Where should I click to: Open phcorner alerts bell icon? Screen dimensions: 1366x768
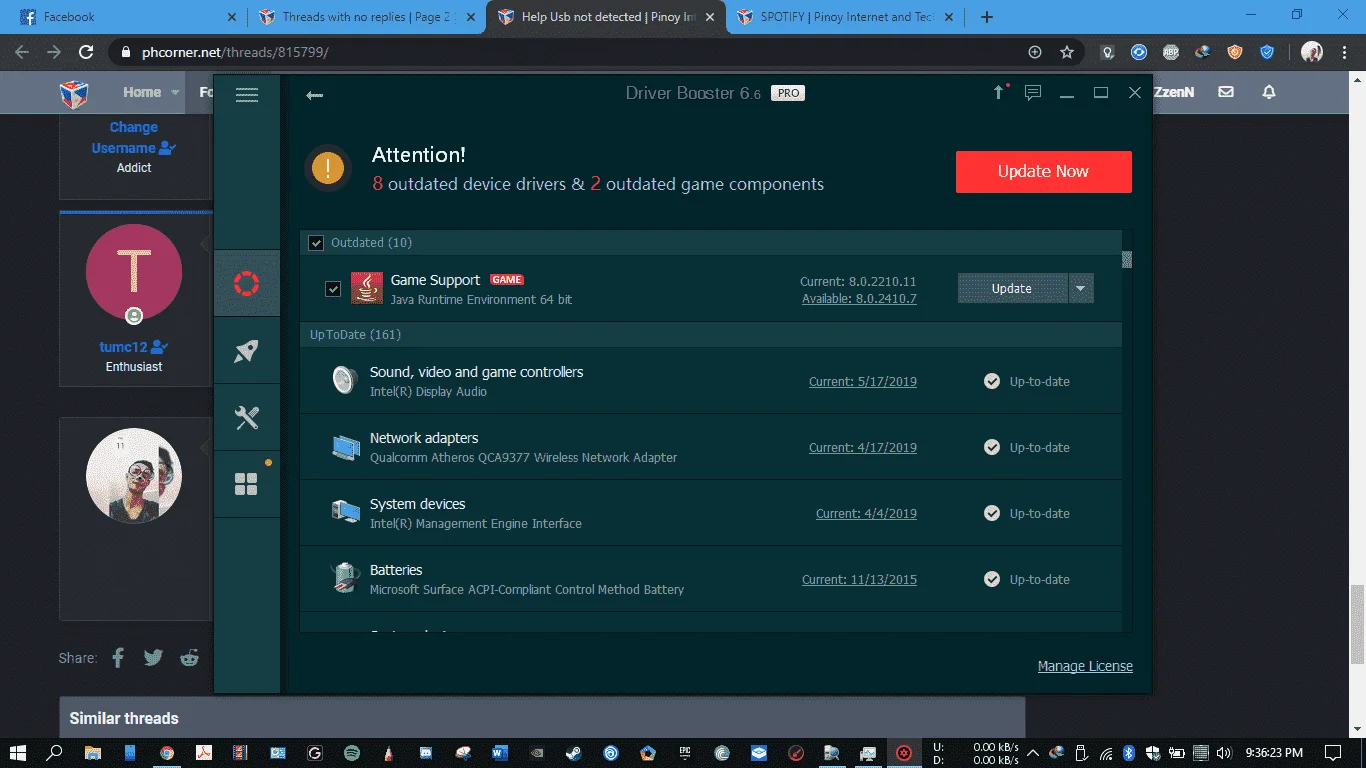(x=1269, y=92)
